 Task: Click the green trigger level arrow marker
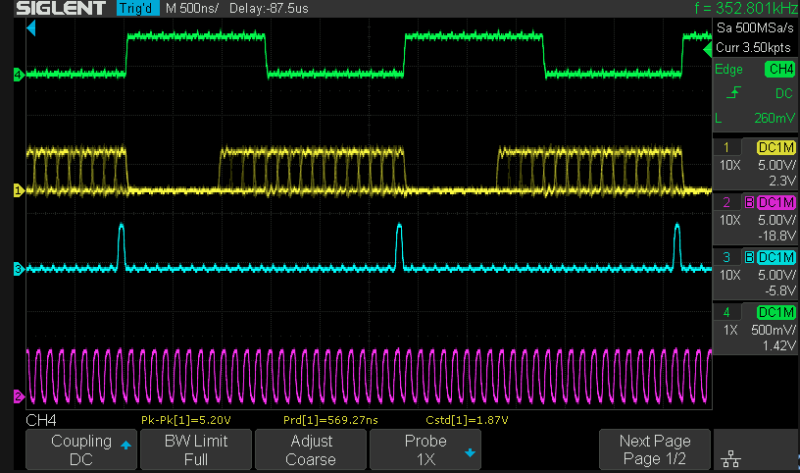pyautogui.click(x=707, y=49)
